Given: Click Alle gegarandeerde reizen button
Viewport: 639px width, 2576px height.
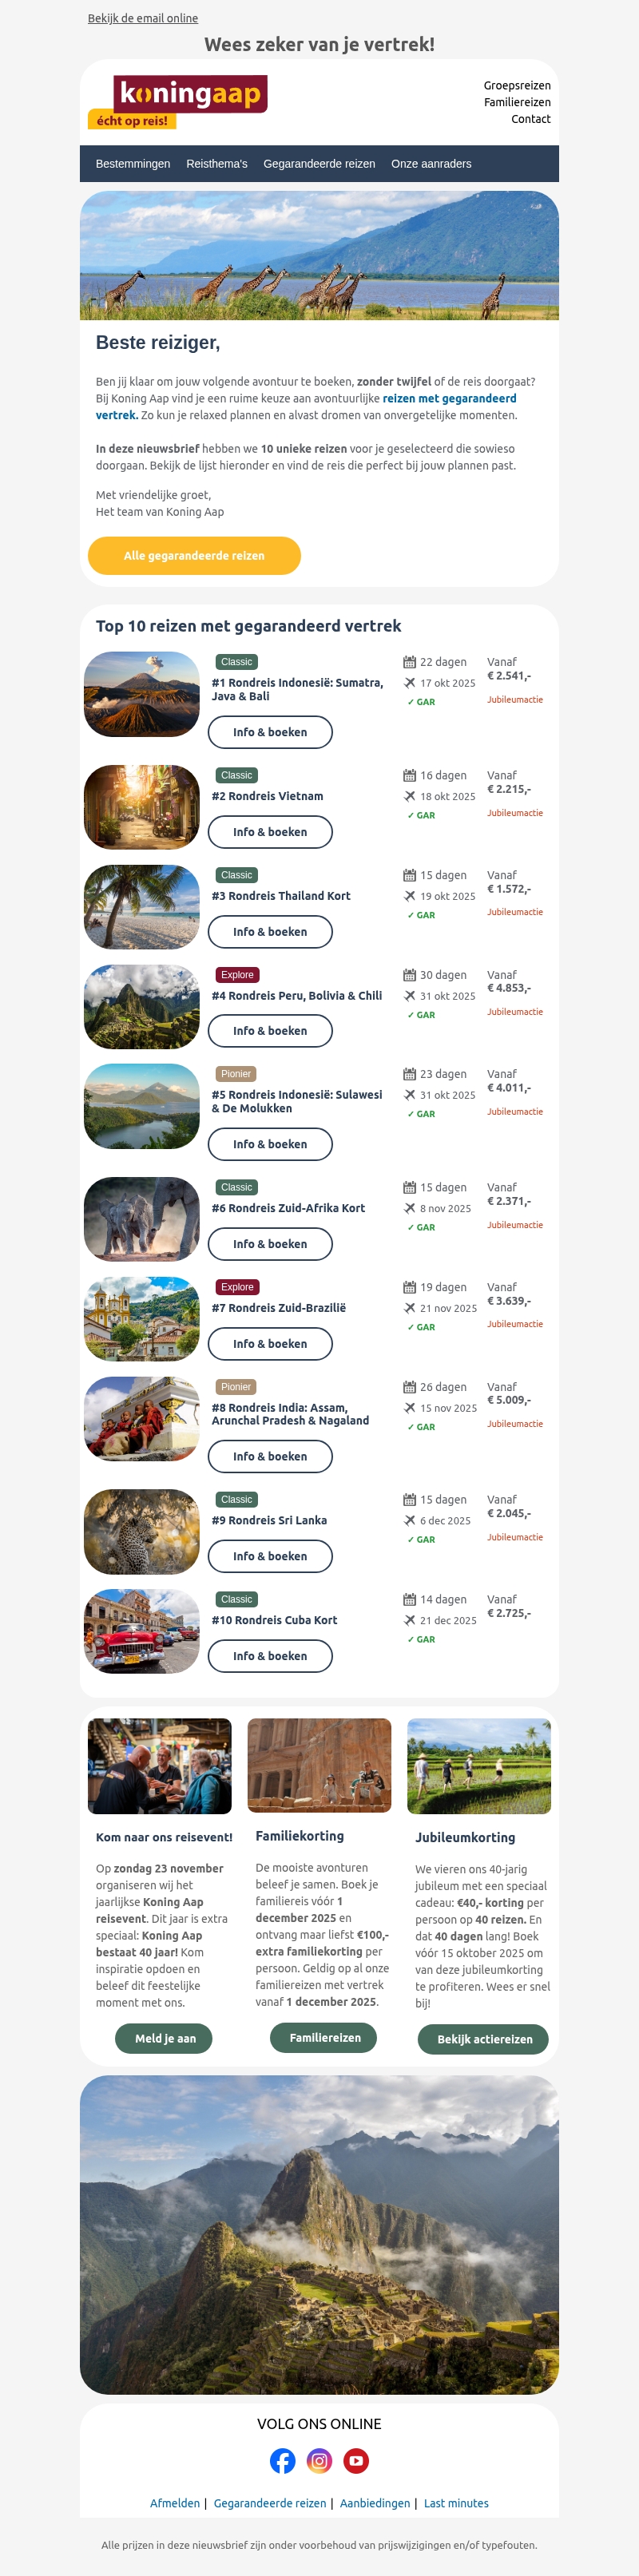Looking at the screenshot, I should pos(194,556).
